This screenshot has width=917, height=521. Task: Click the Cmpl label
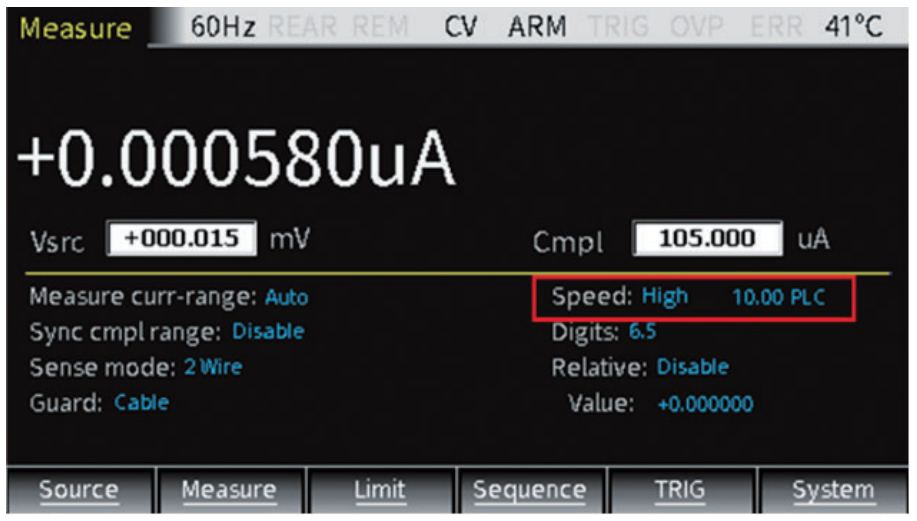567,242
